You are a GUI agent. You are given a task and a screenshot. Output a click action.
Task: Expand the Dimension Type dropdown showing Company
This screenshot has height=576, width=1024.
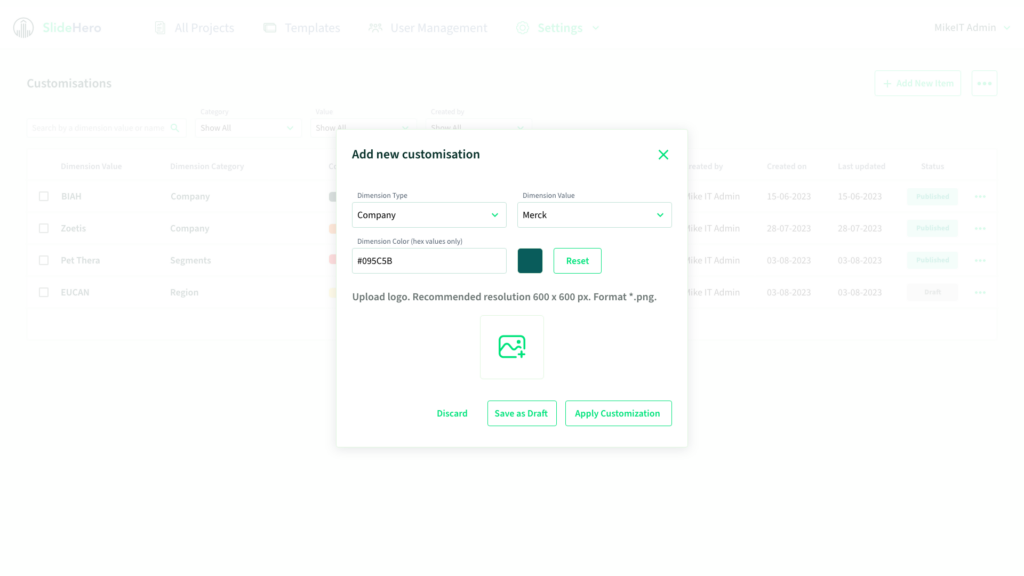[x=429, y=215]
